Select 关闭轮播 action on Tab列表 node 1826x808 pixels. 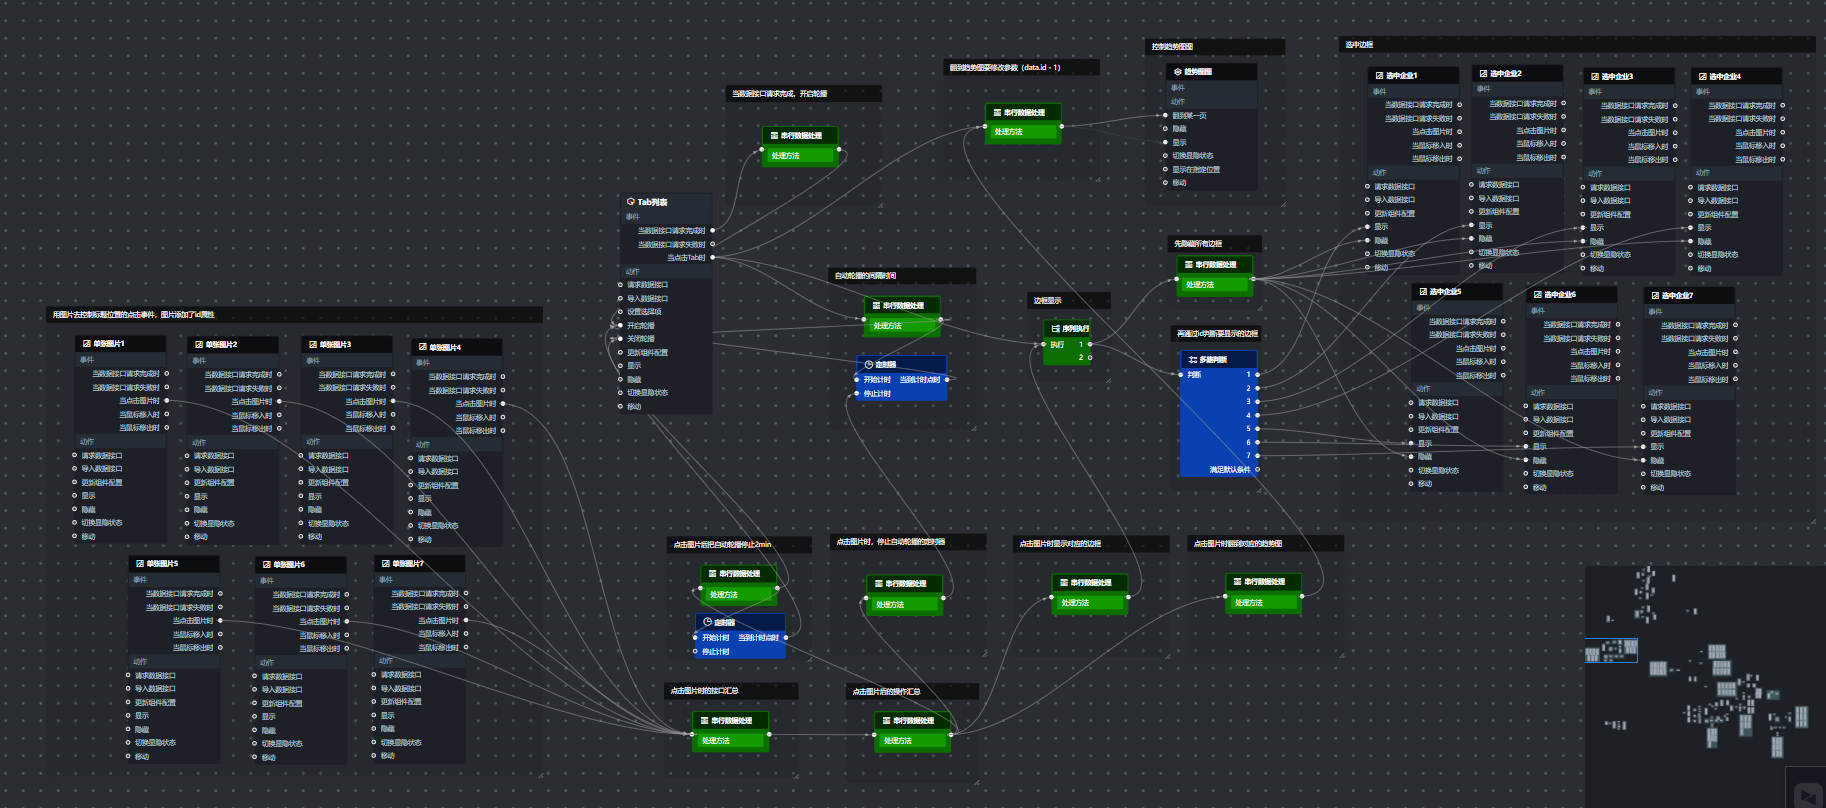[641, 339]
